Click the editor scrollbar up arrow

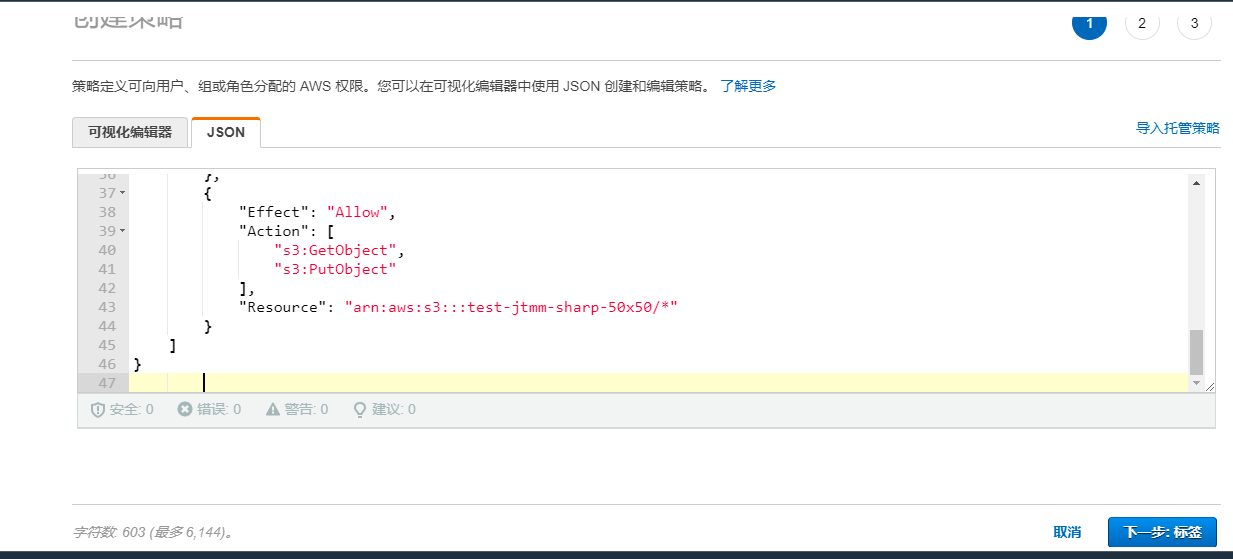coord(1196,182)
